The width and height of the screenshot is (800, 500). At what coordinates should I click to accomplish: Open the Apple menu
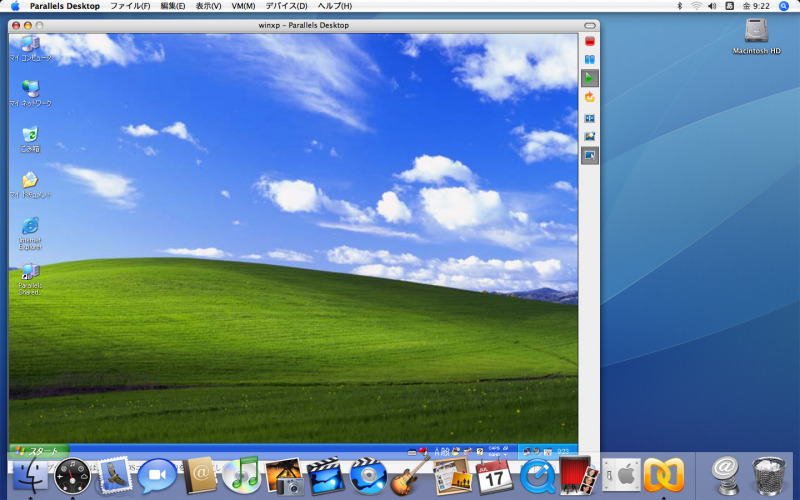[x=15, y=6]
